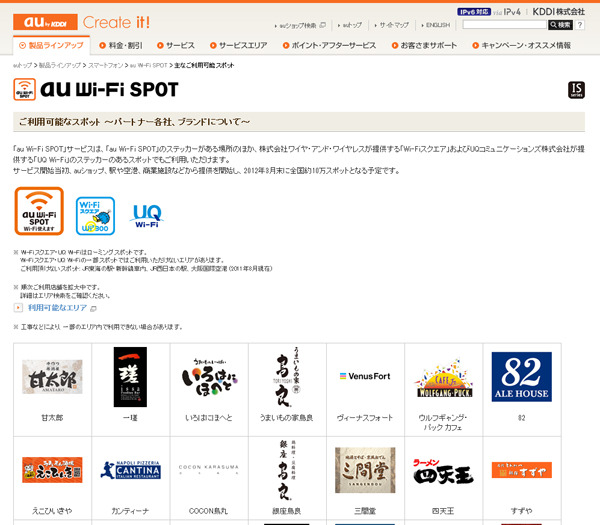Screen dimensions: 600x525
Task: Click the auトップ header link
Action: coord(350,25)
